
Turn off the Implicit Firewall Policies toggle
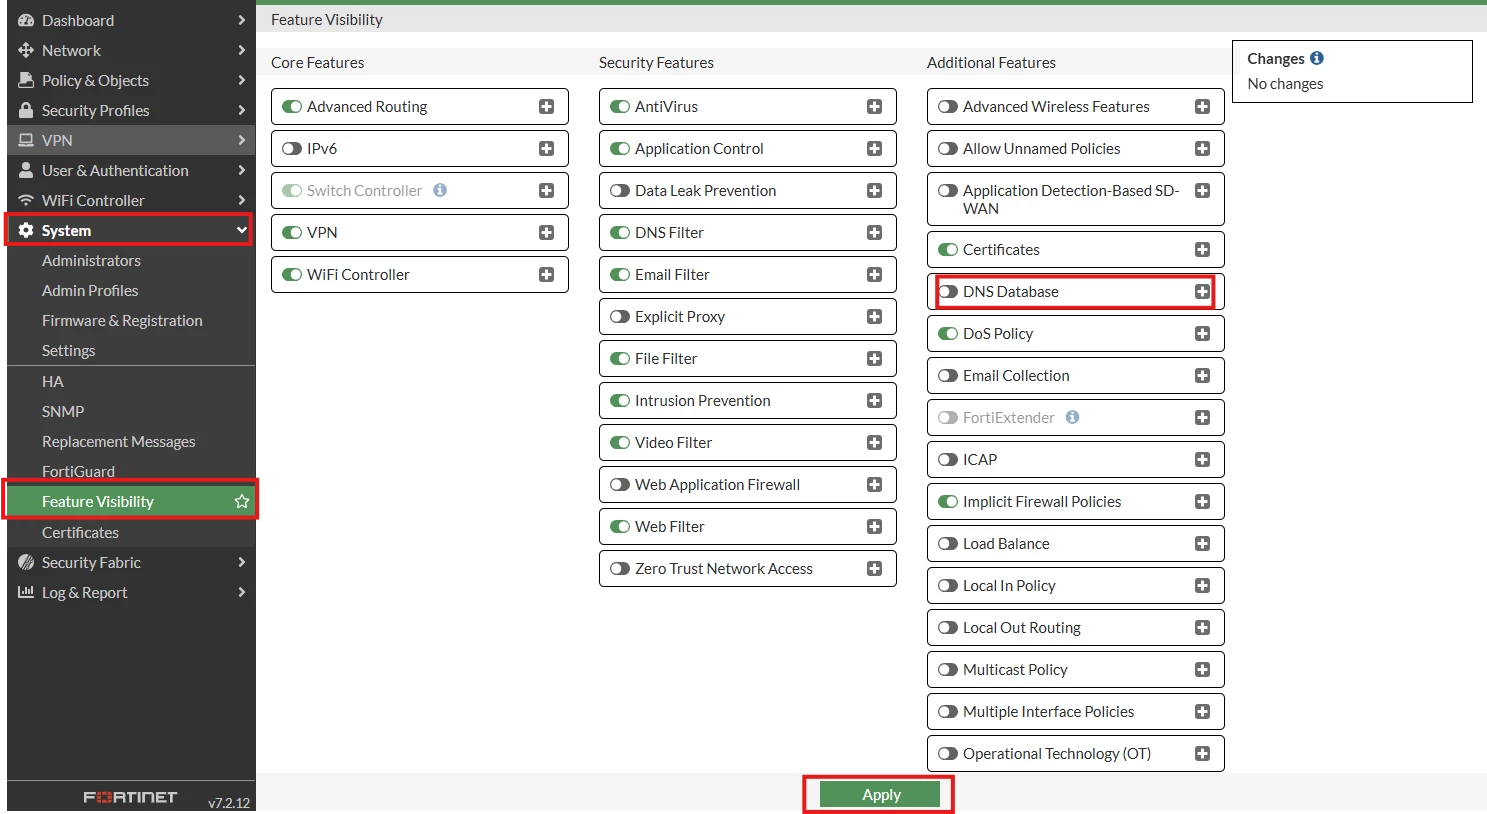(x=948, y=501)
